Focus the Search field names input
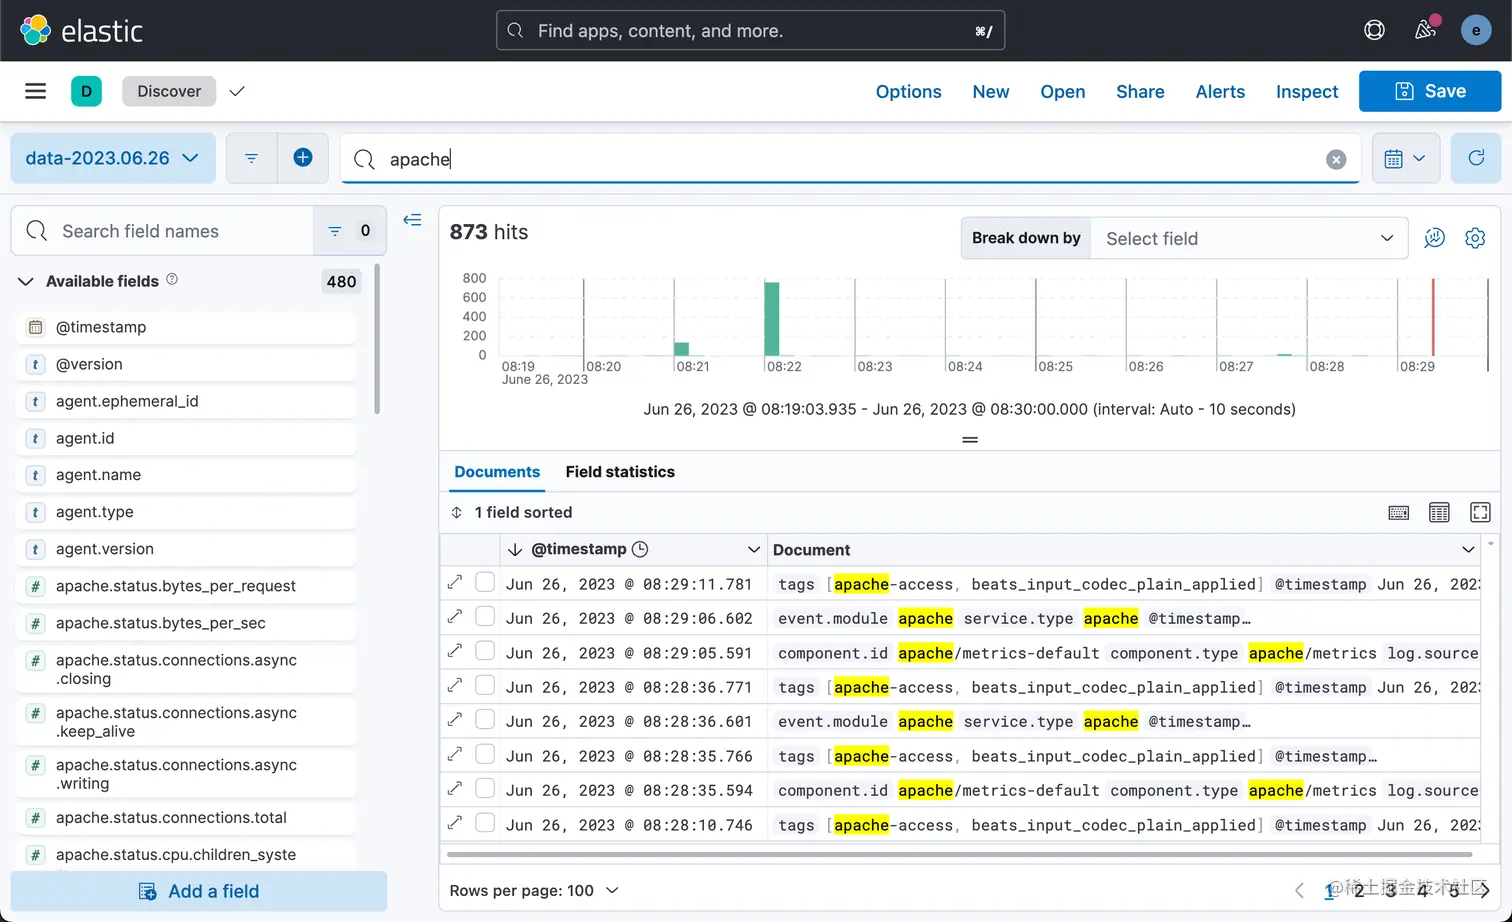This screenshot has width=1512, height=922. point(162,231)
